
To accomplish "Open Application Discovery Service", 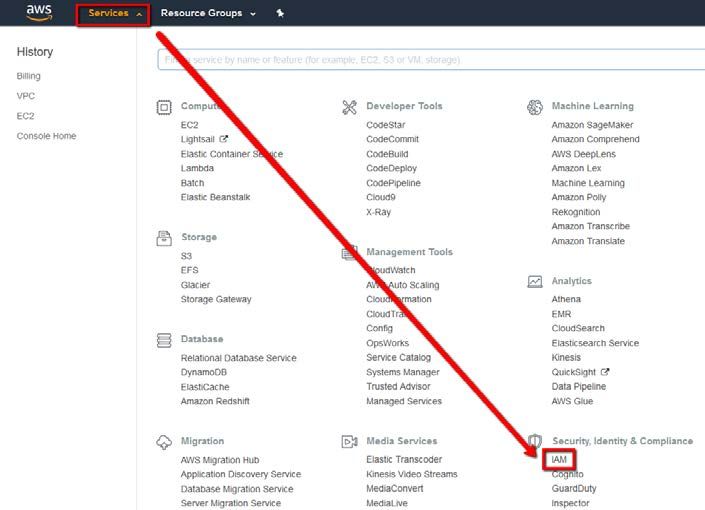I will coord(241,474).
